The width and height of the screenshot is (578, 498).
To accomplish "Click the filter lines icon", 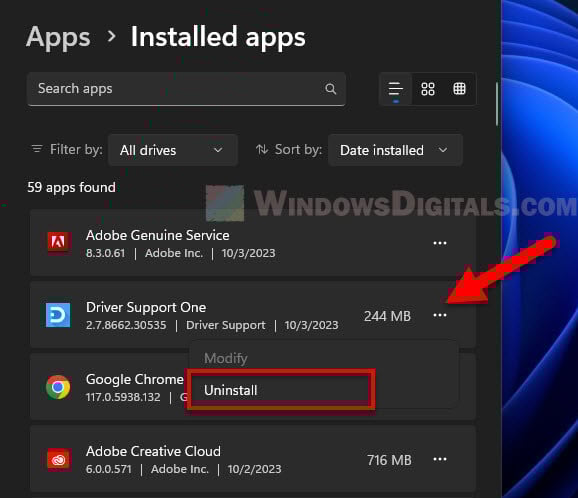I will coord(37,149).
